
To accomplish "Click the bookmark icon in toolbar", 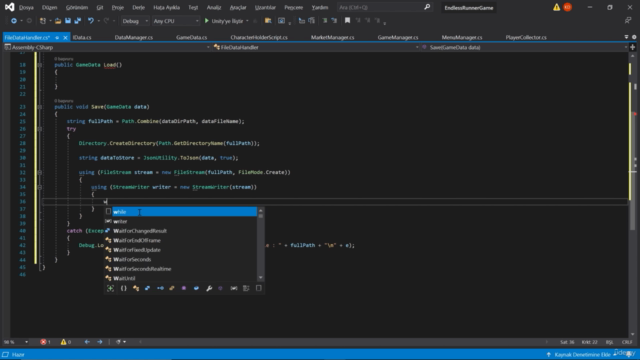I will (347, 21).
